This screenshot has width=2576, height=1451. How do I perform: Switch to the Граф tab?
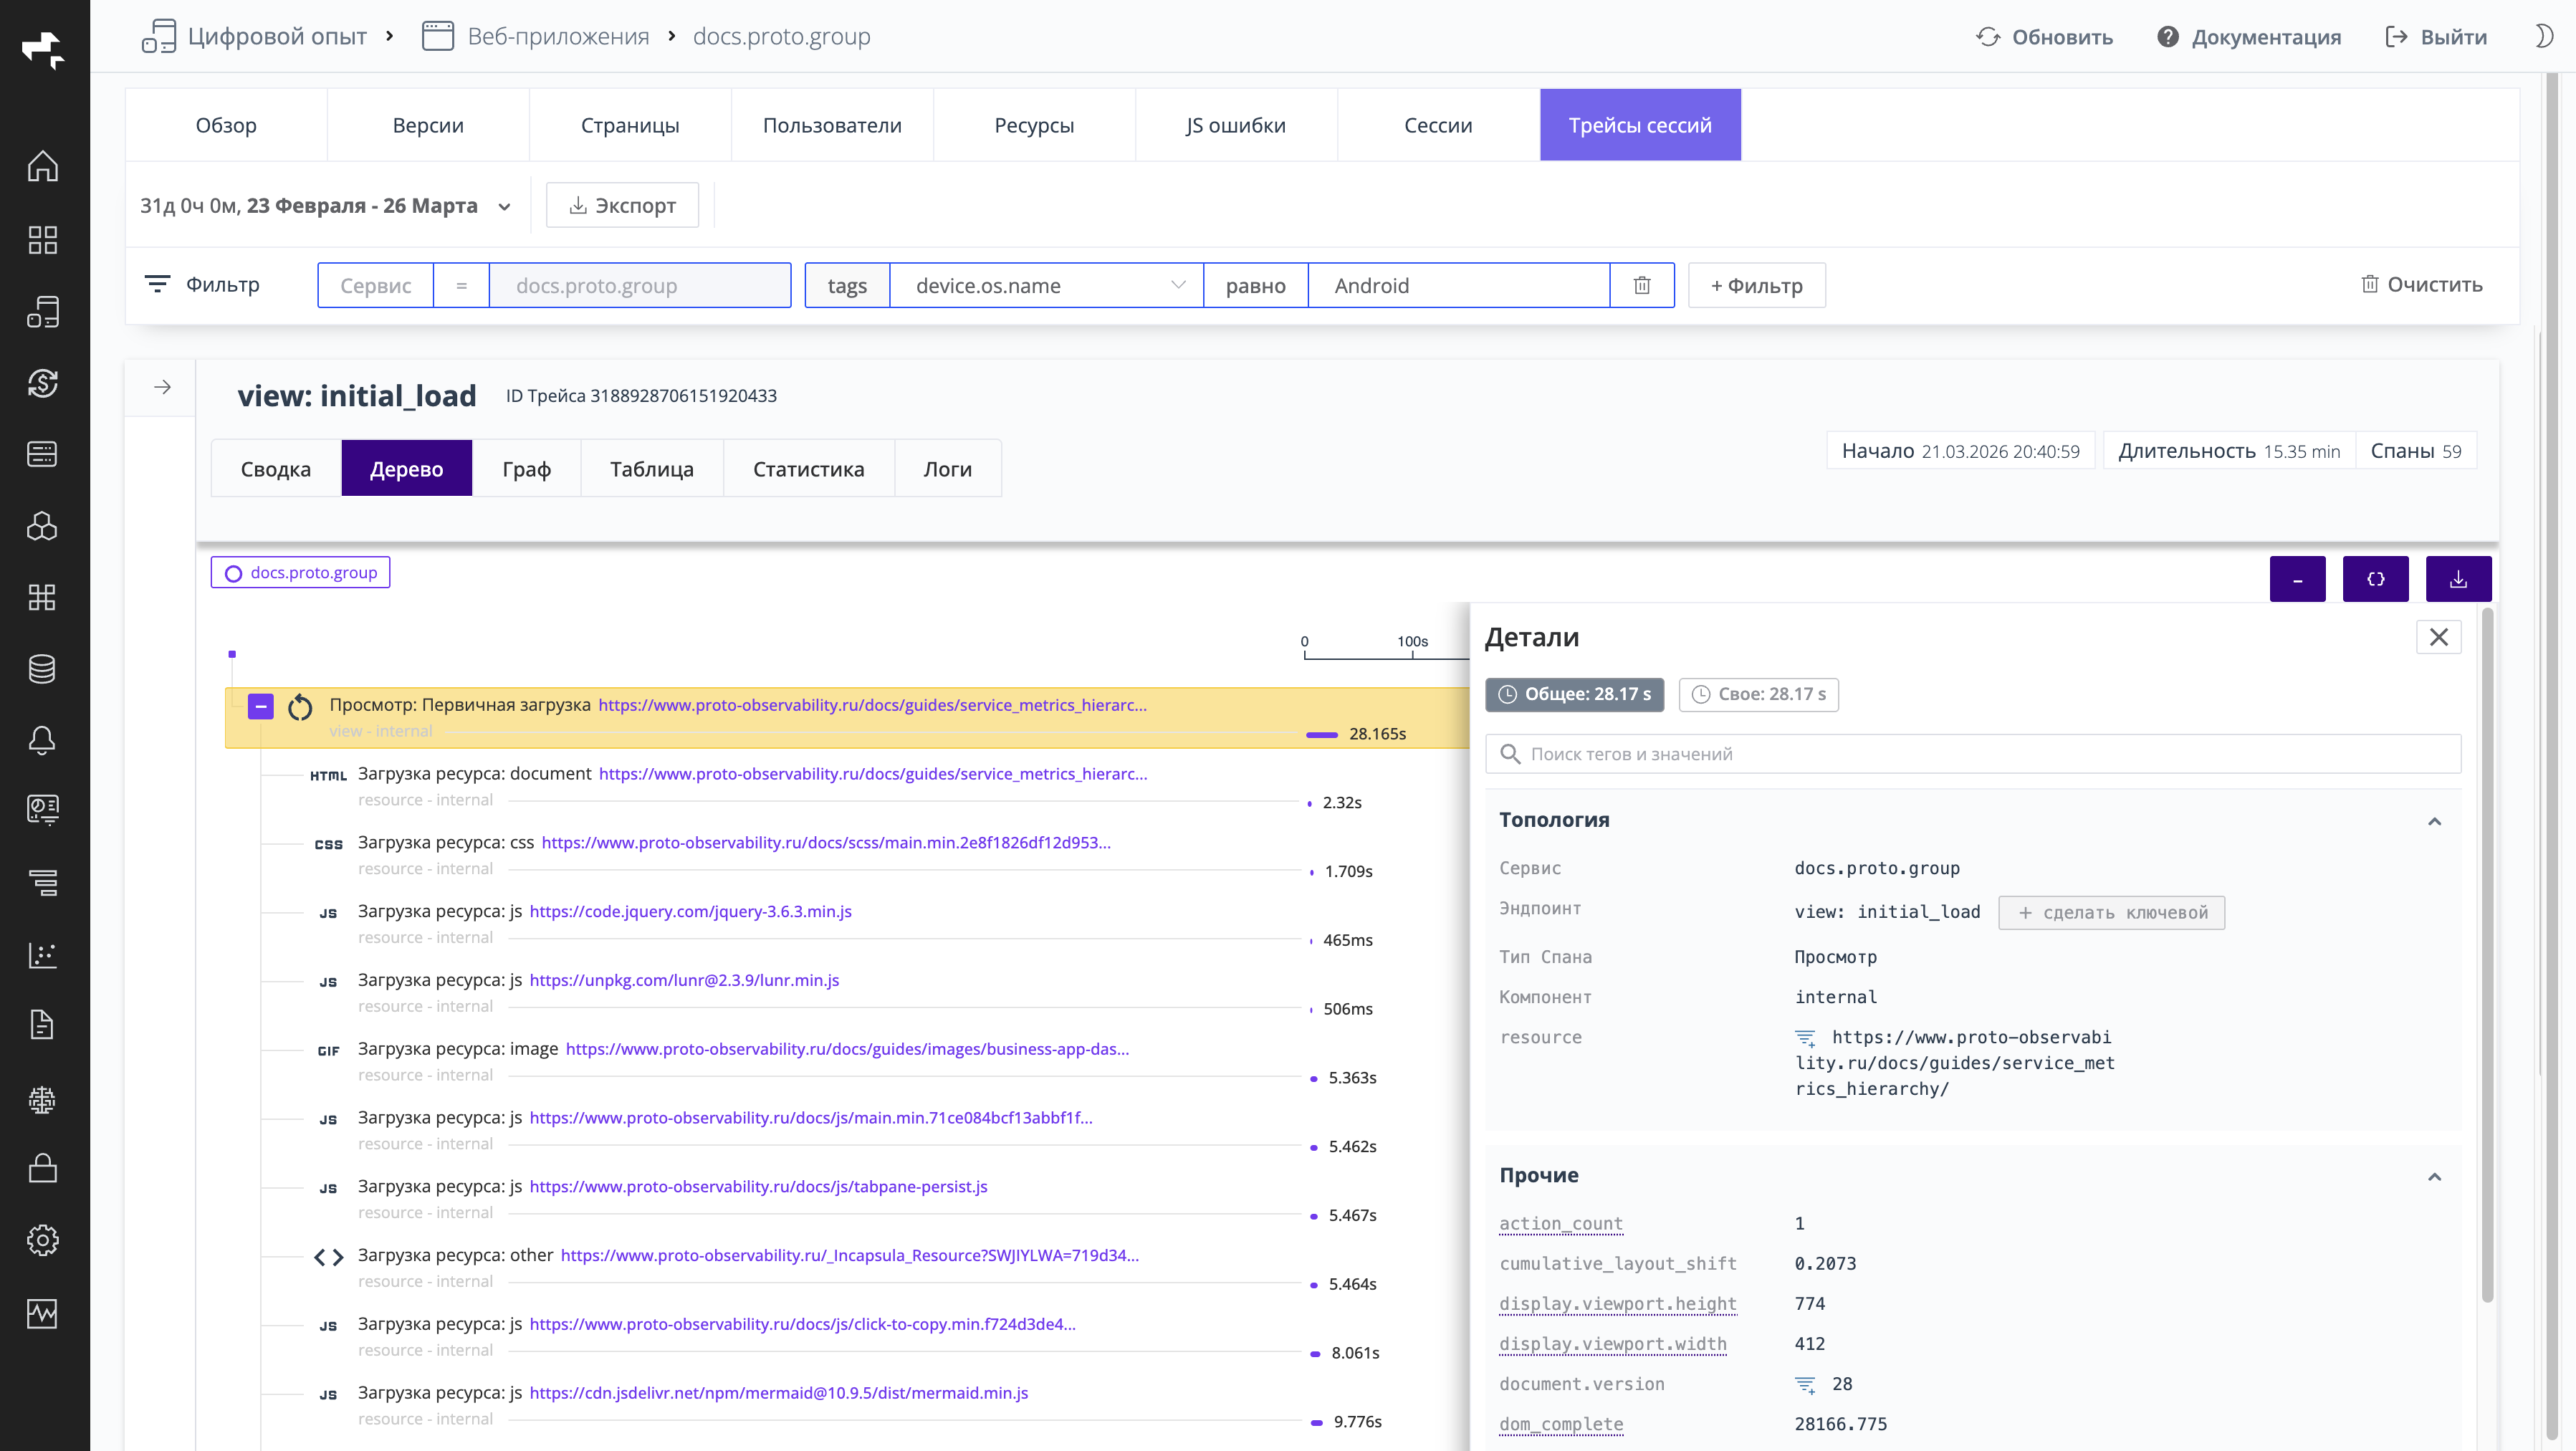(526, 469)
